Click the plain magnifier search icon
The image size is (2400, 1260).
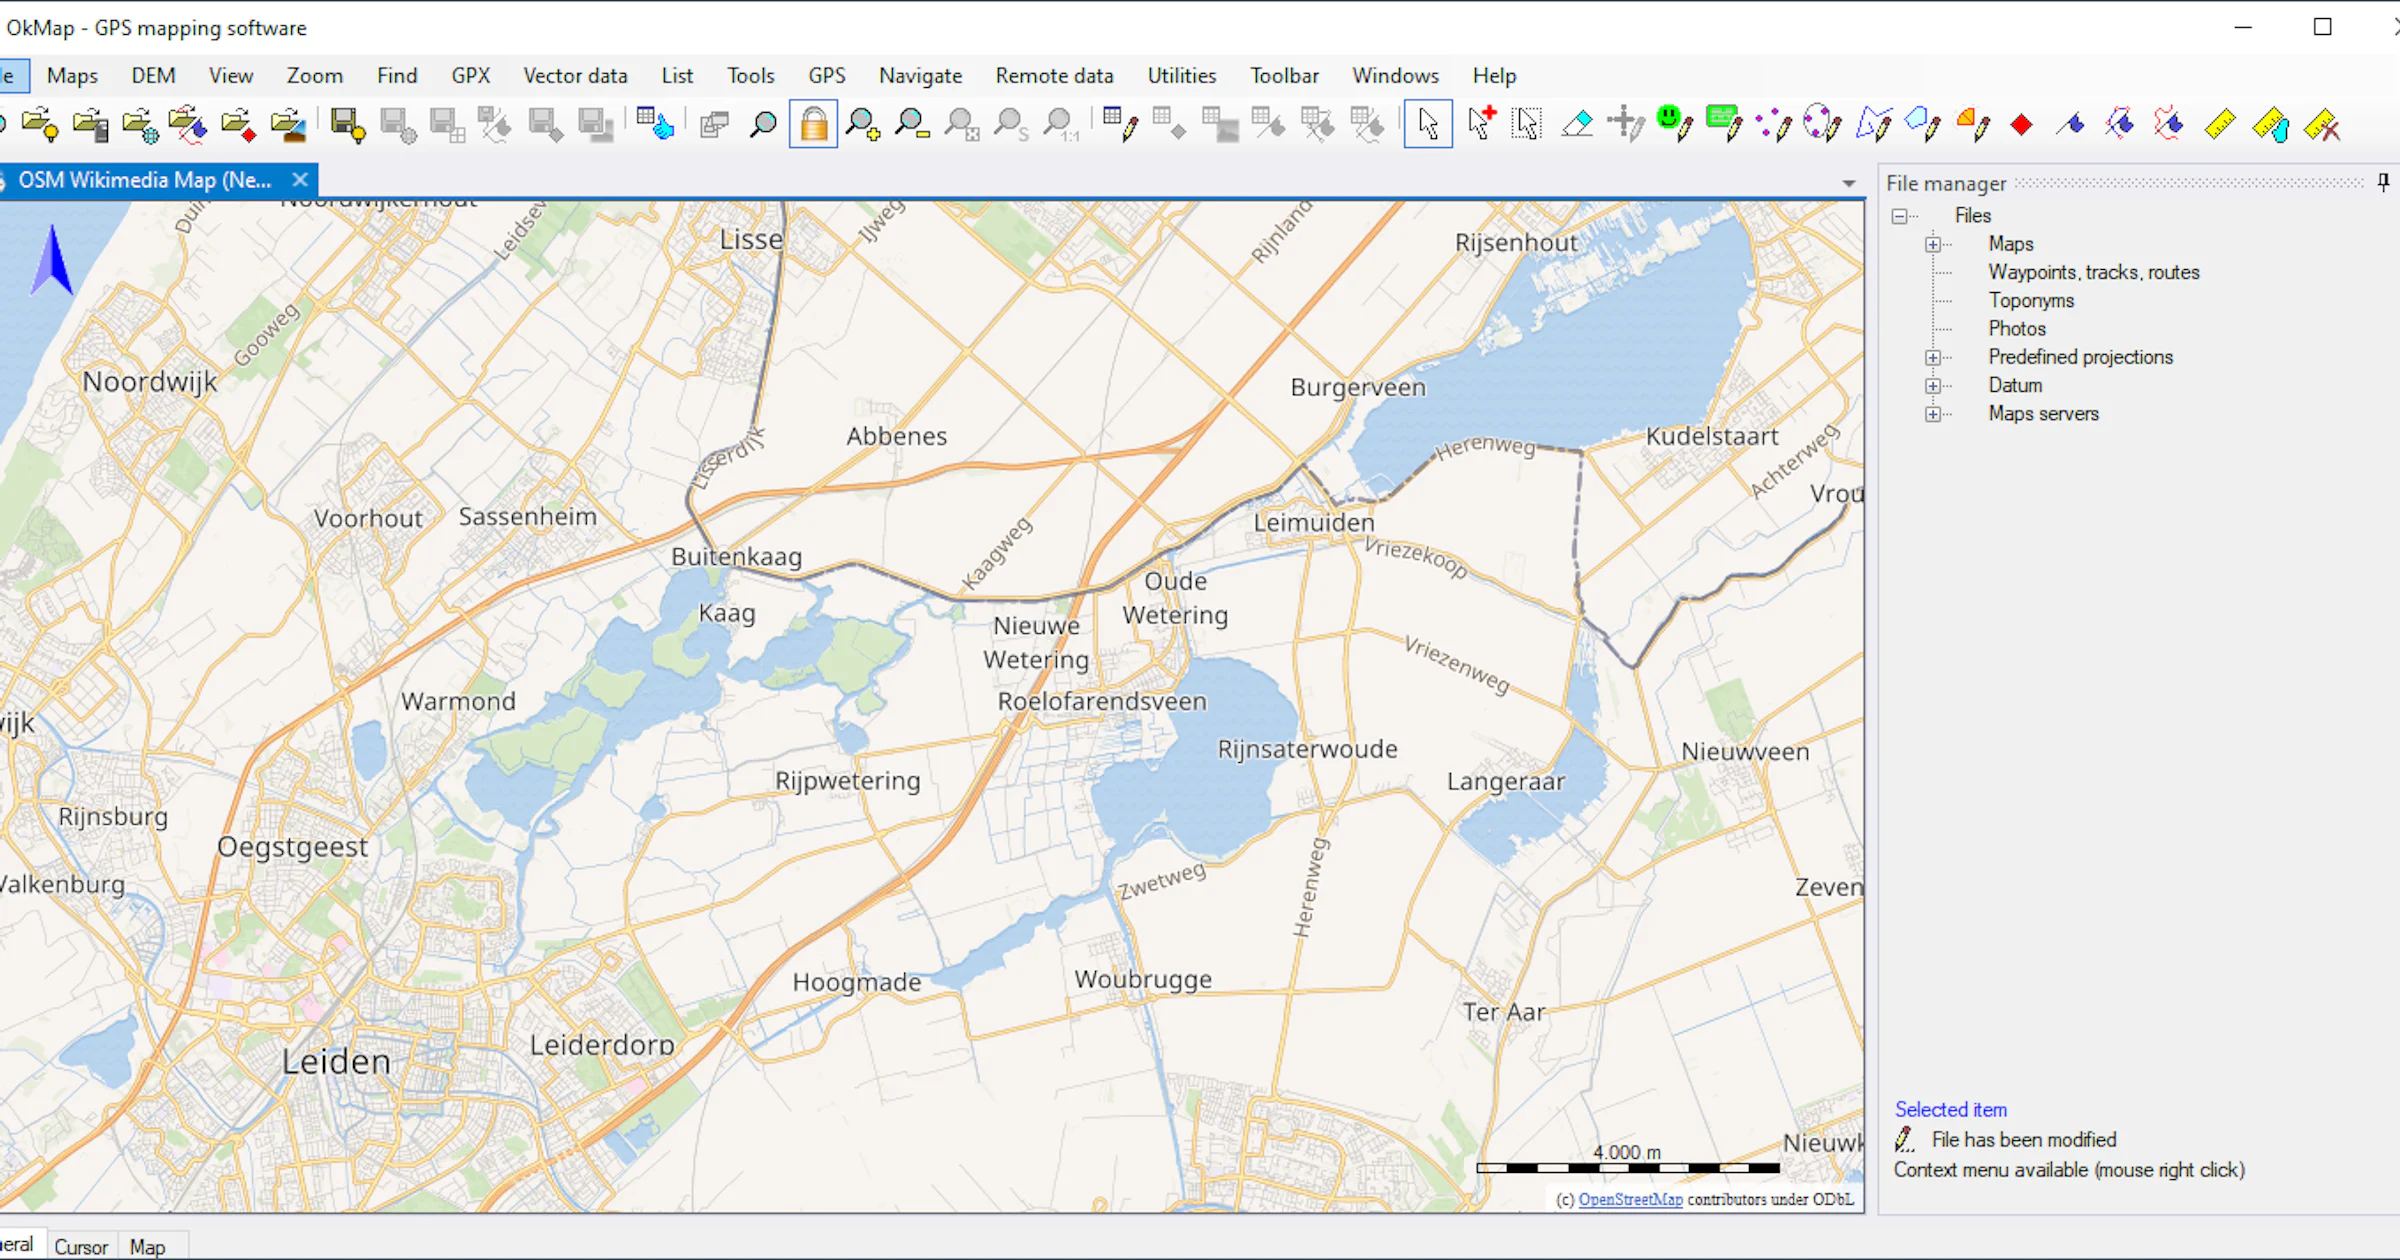pos(763,125)
